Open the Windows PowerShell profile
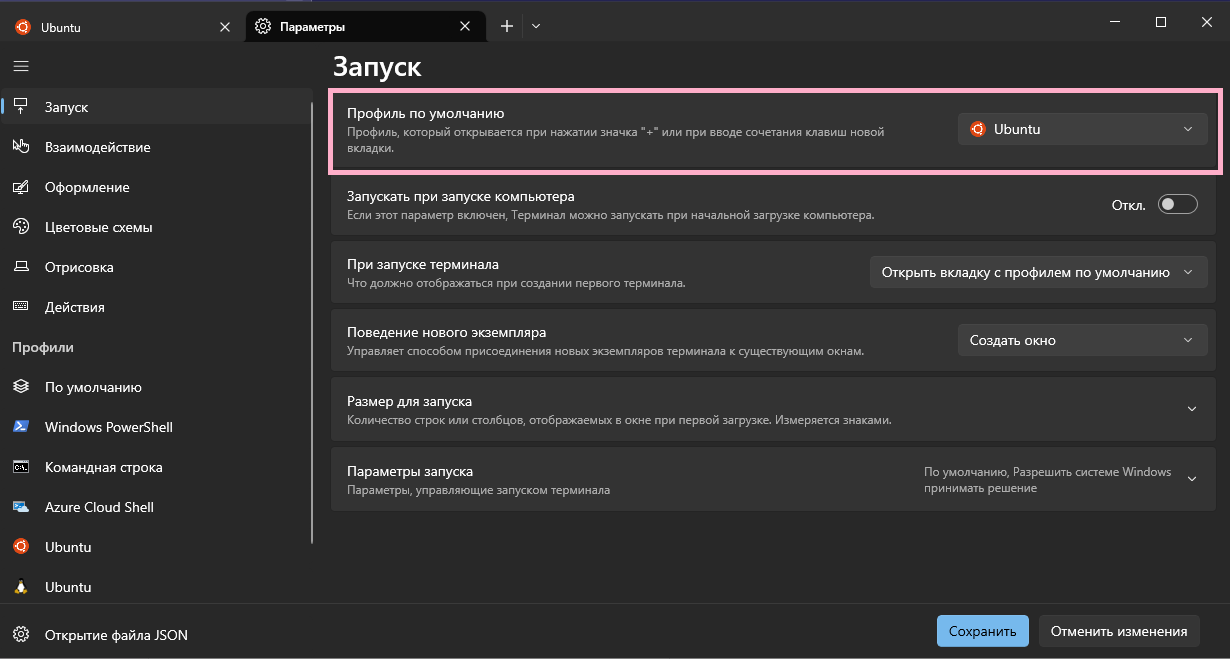1231x659 pixels. click(158, 427)
